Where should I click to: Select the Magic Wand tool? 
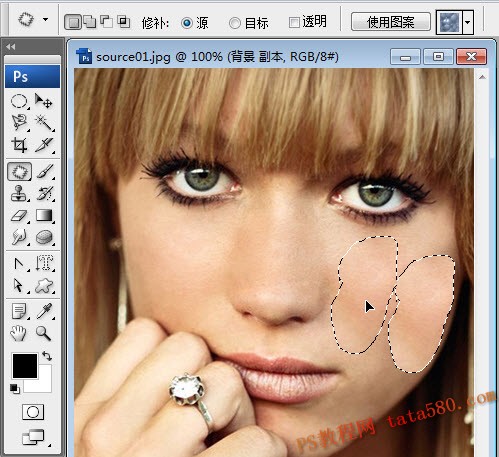click(x=44, y=122)
